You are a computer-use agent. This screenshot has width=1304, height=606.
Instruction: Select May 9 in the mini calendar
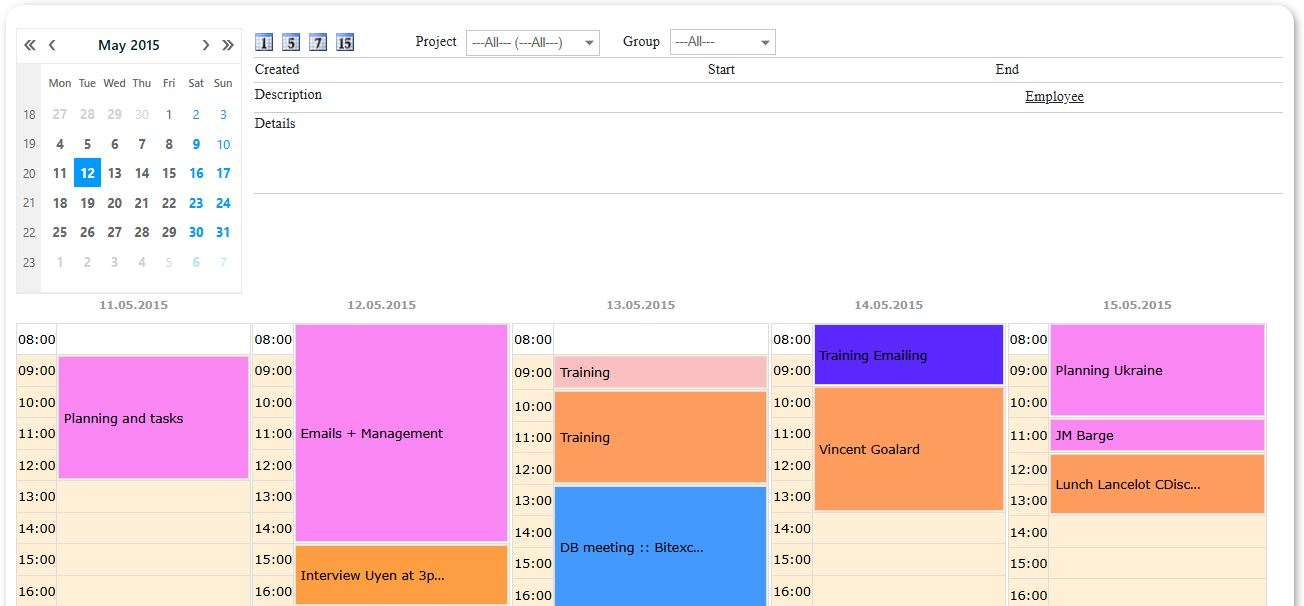(x=196, y=144)
